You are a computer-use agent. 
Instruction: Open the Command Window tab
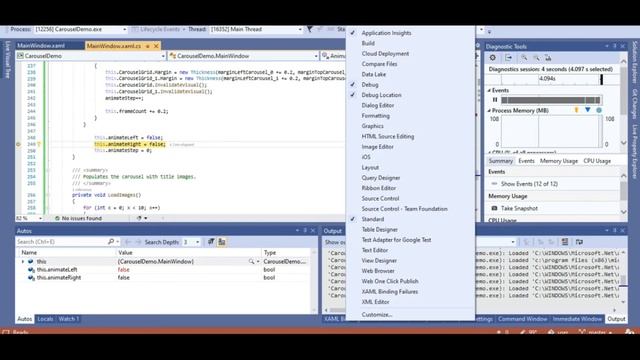click(x=522, y=319)
